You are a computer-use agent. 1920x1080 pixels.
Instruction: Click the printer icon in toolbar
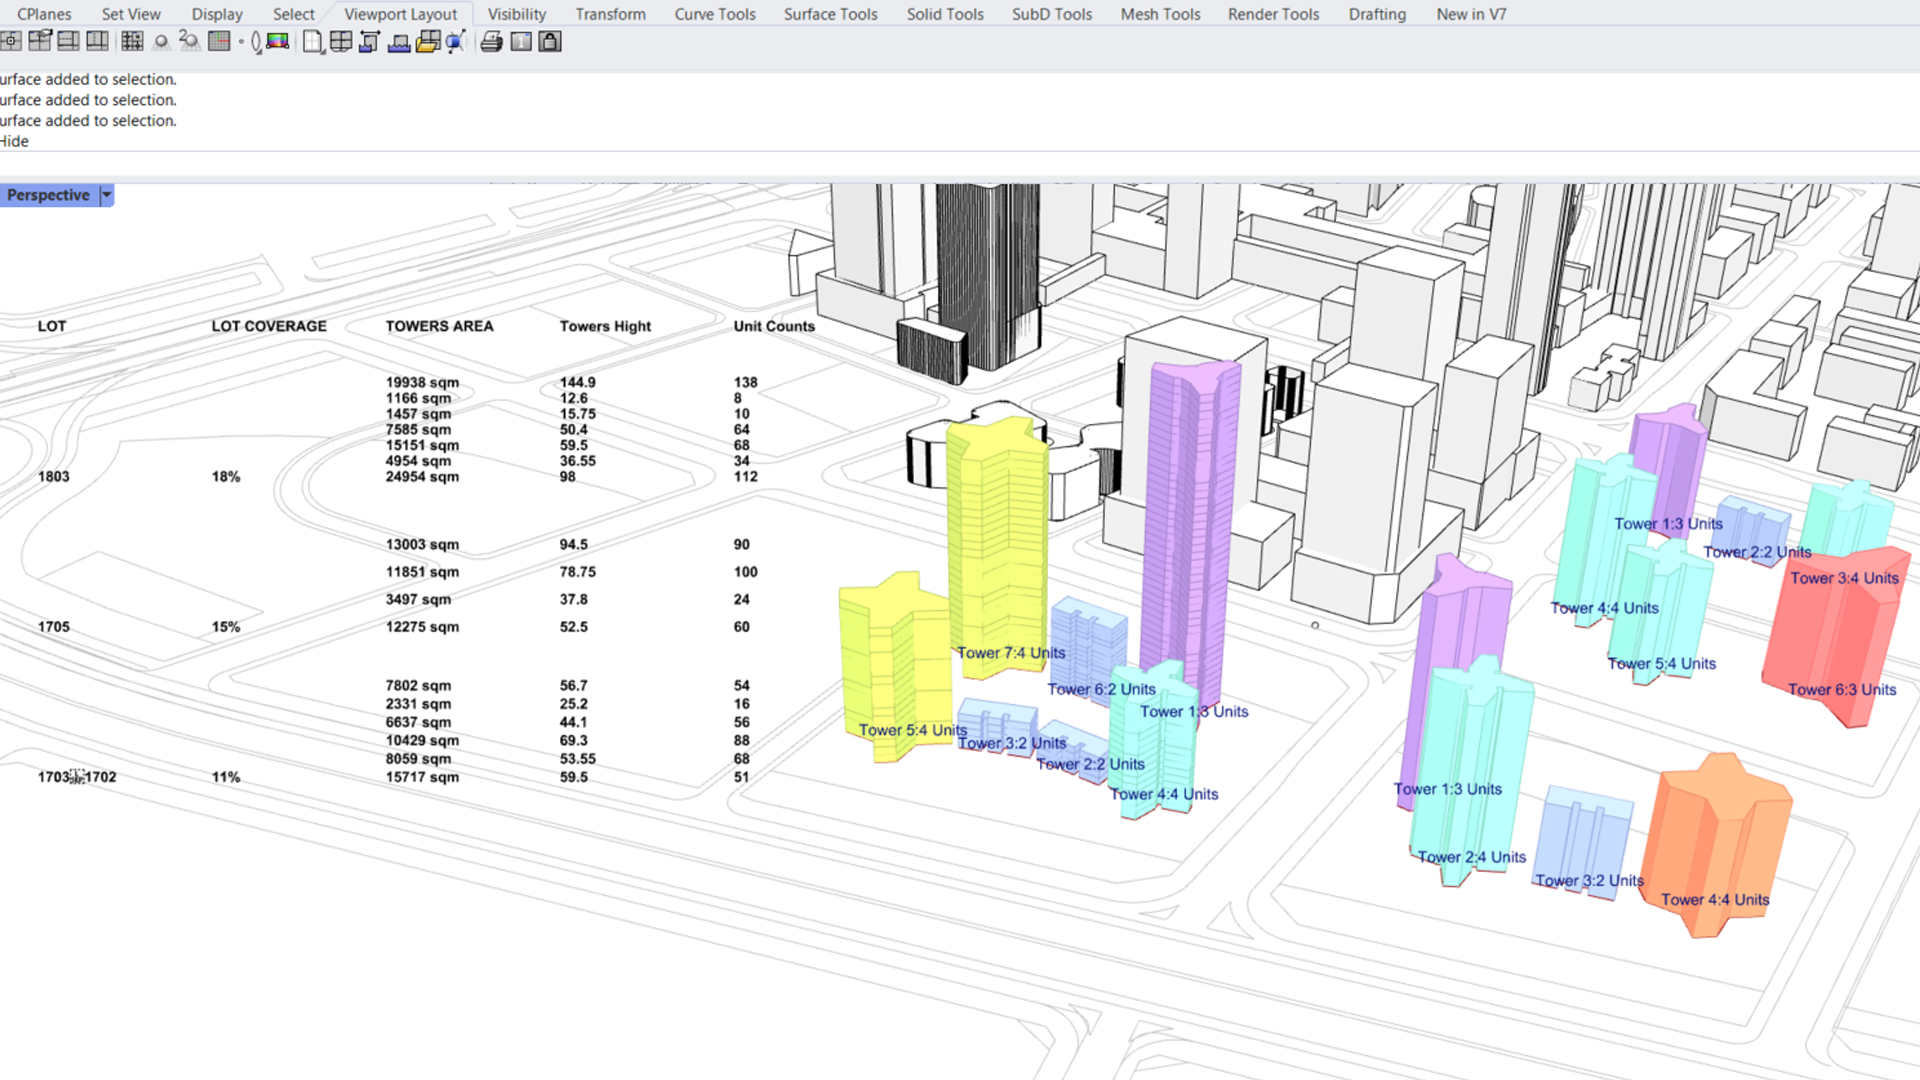(491, 42)
